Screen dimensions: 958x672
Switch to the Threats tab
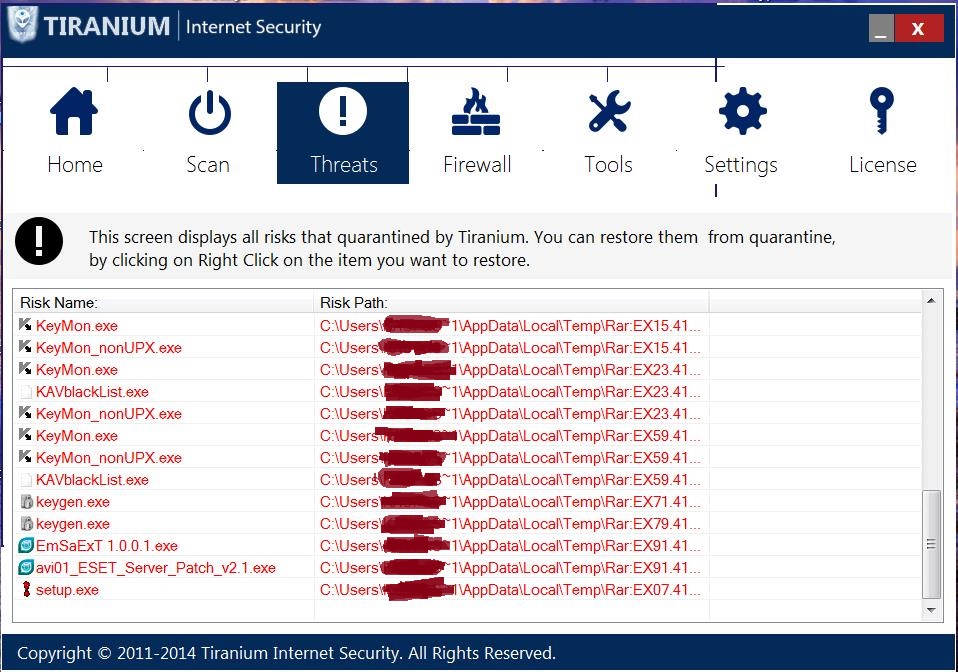343,133
